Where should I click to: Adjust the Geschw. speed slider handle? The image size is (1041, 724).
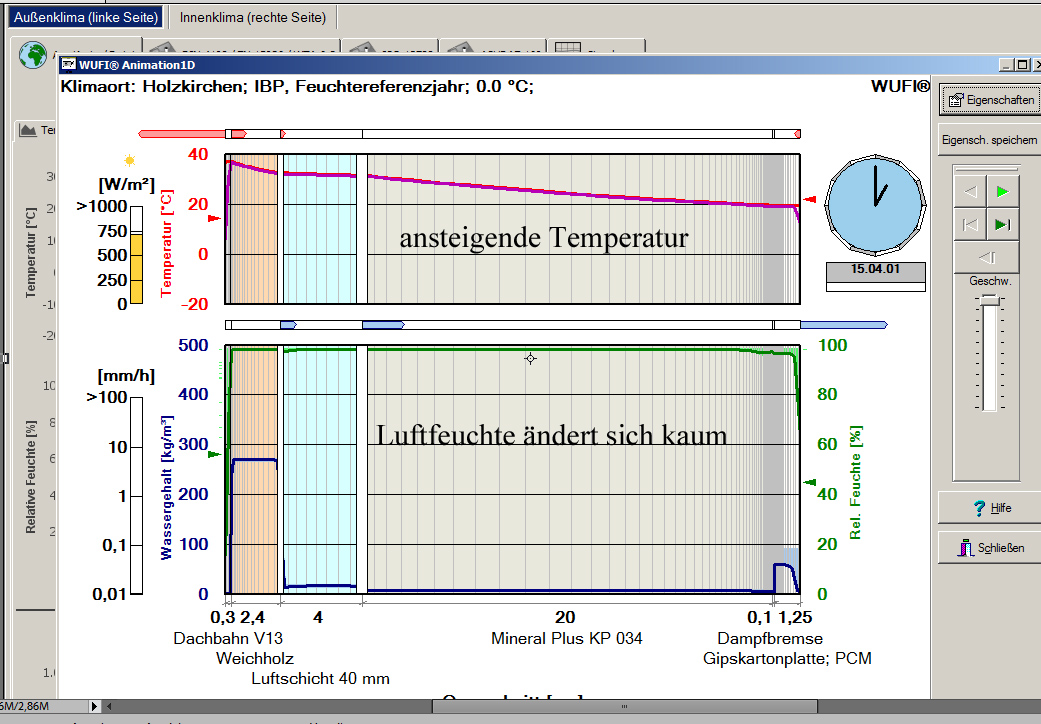coord(989,300)
